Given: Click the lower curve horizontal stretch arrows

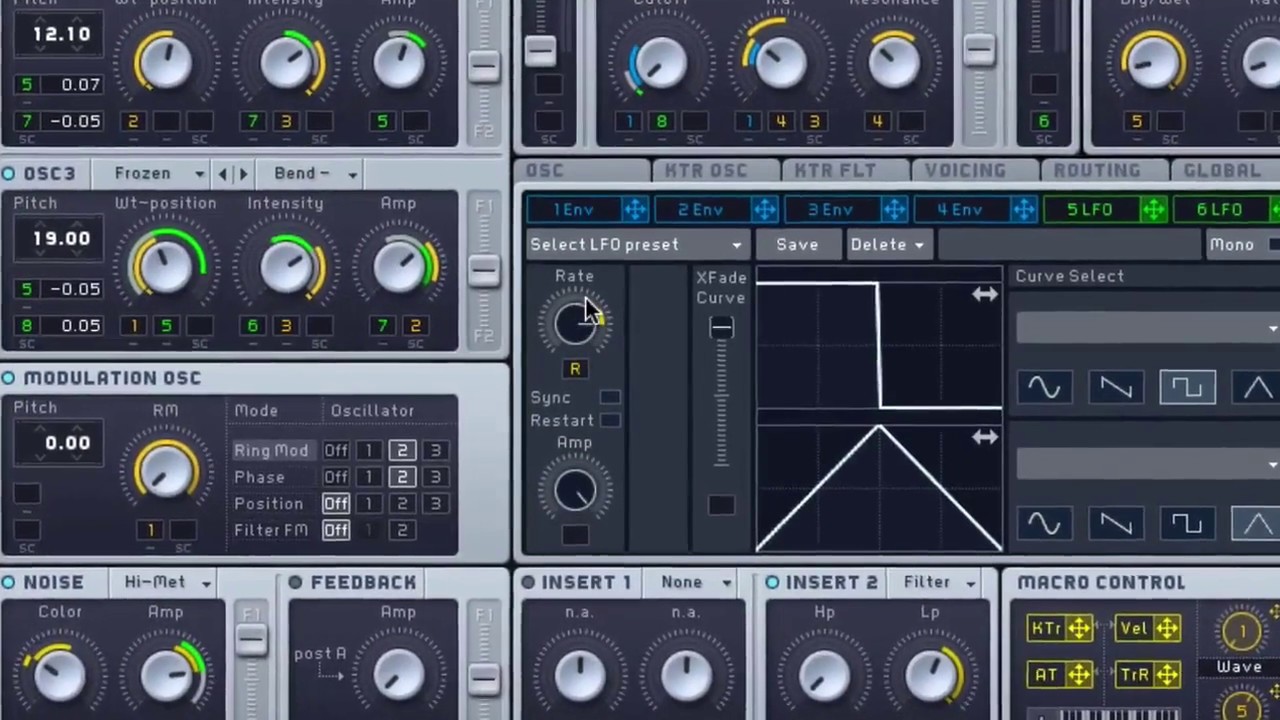Looking at the screenshot, I should click(x=985, y=437).
